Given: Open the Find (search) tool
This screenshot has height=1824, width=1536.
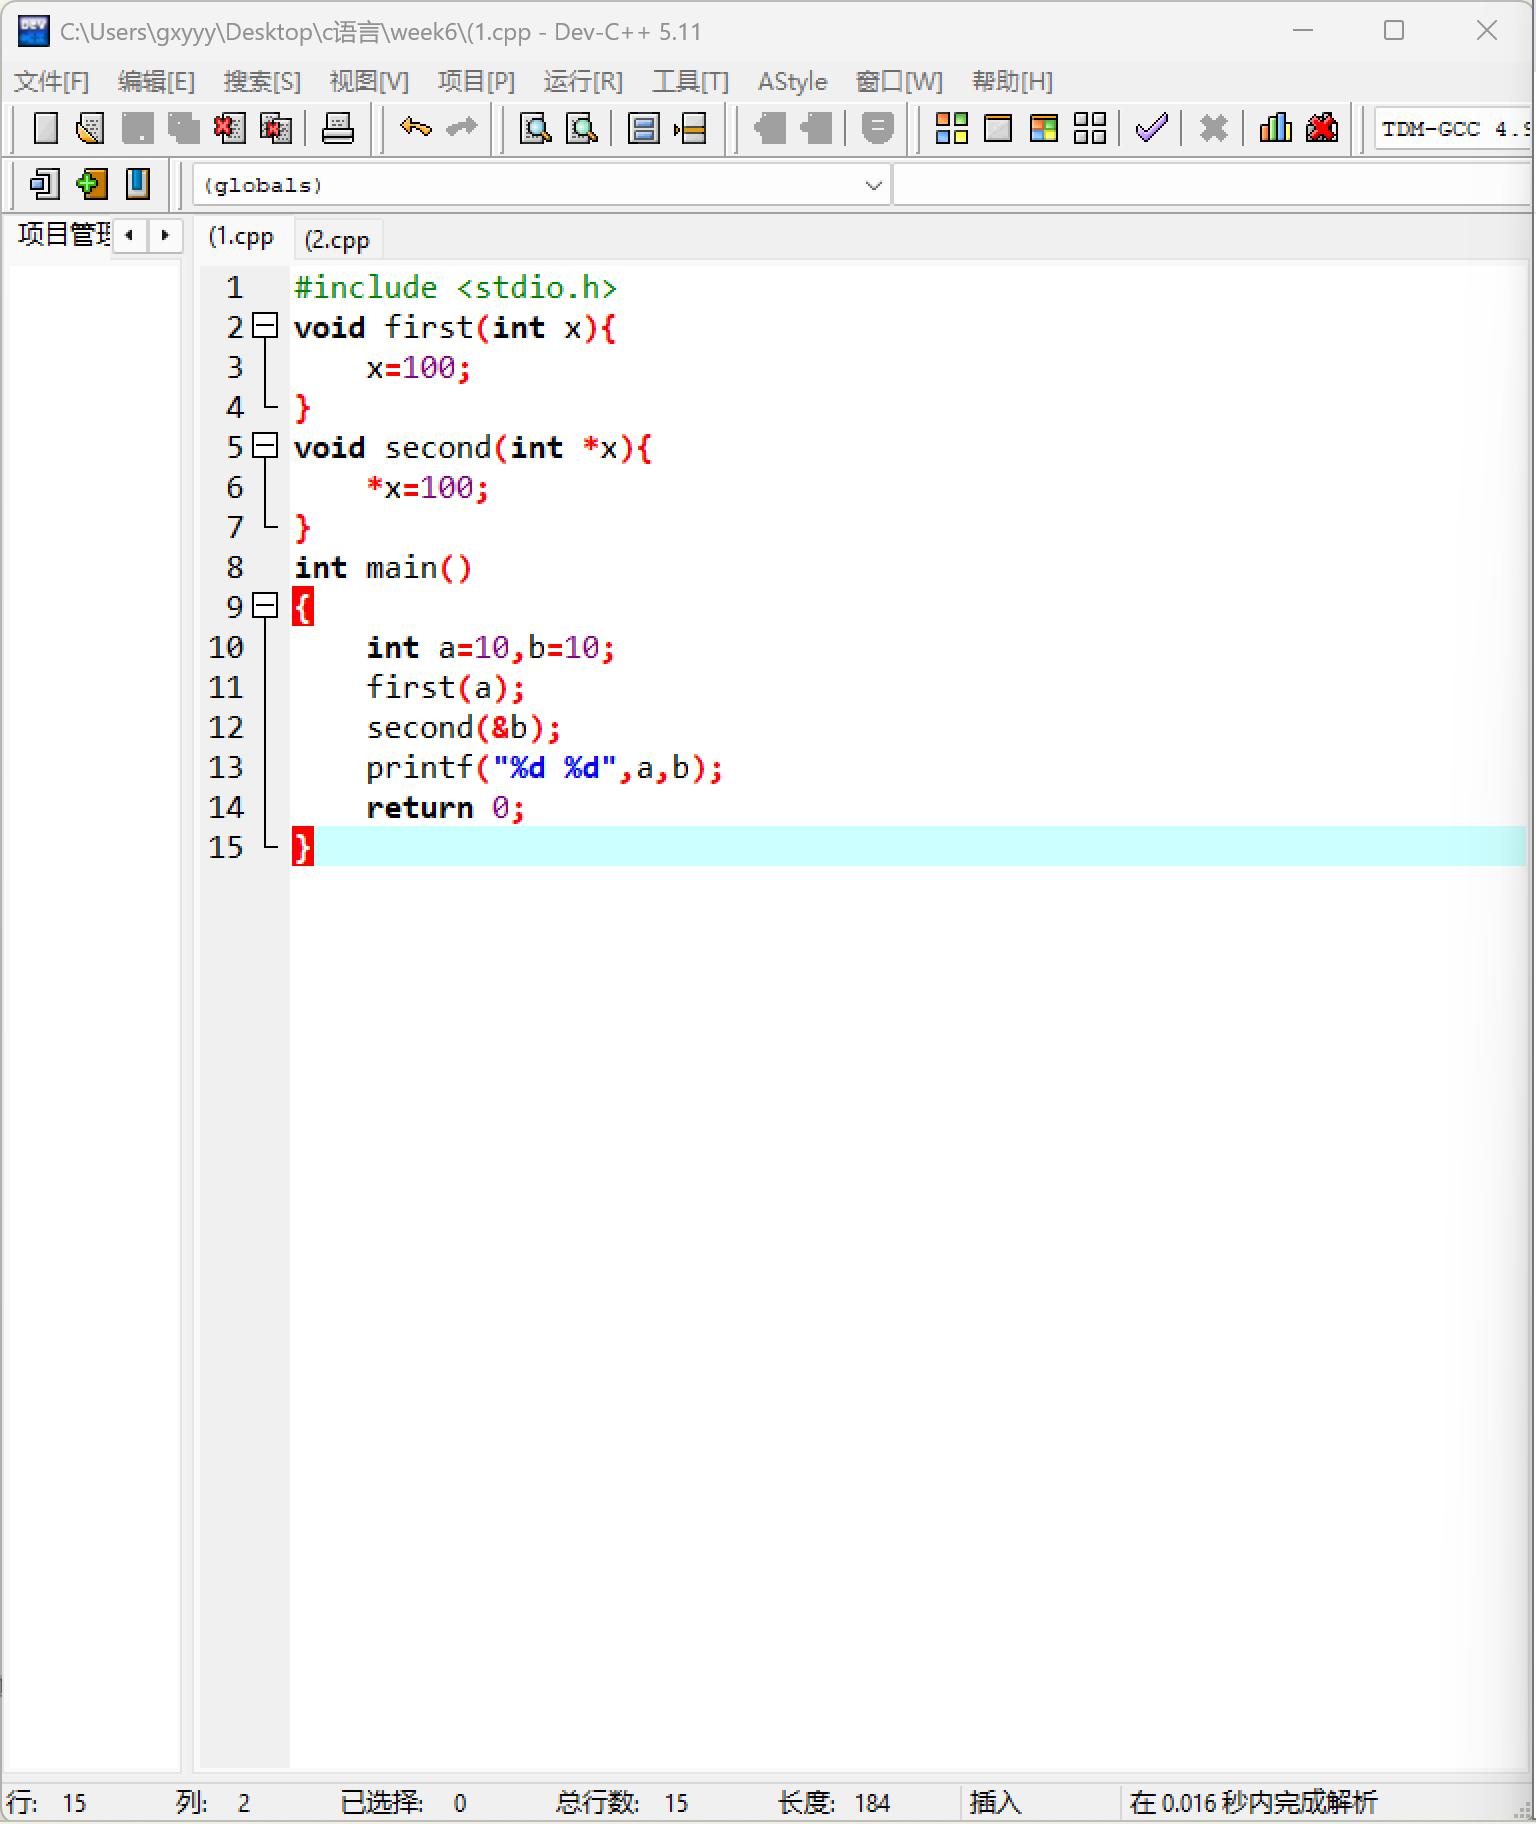Looking at the screenshot, I should (536, 128).
